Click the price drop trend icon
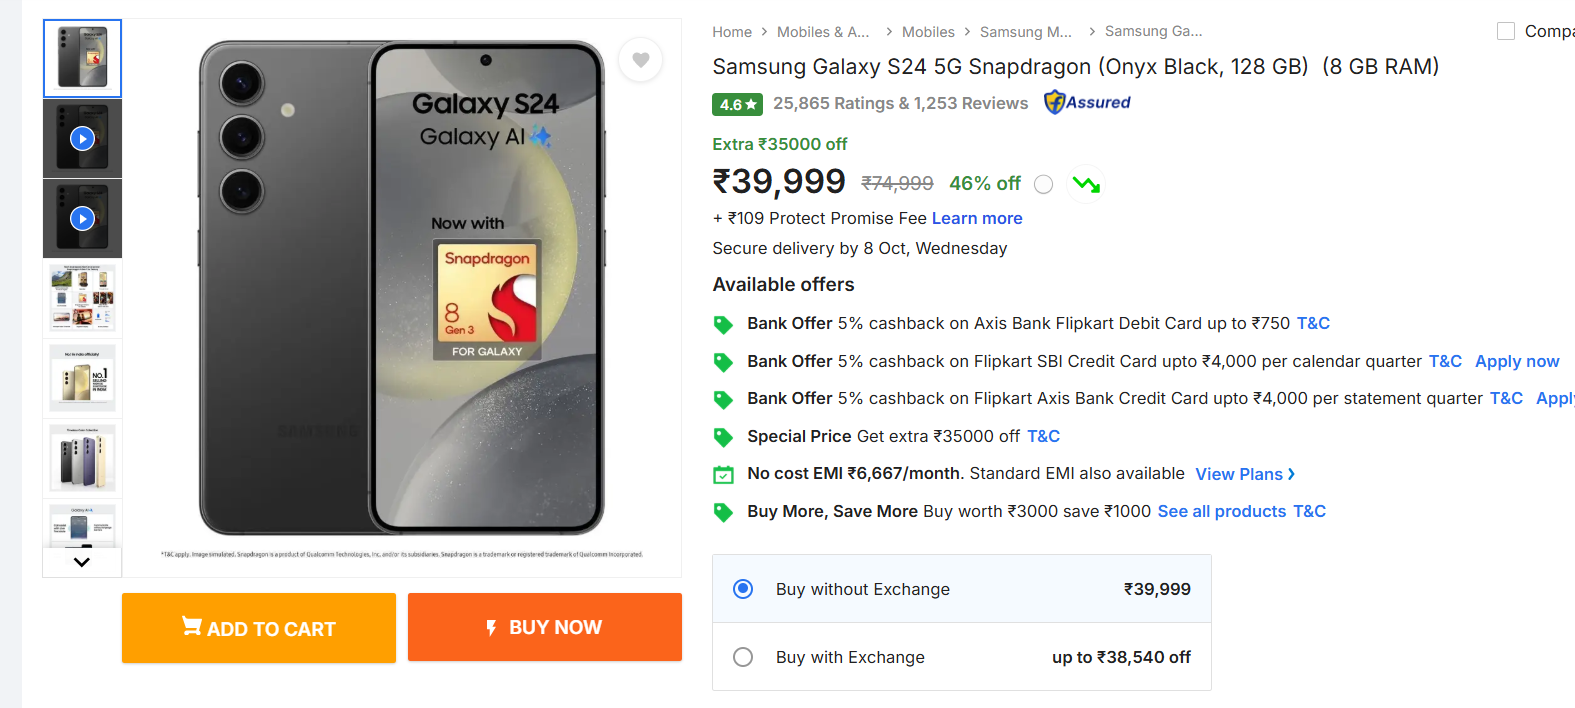 [1086, 184]
